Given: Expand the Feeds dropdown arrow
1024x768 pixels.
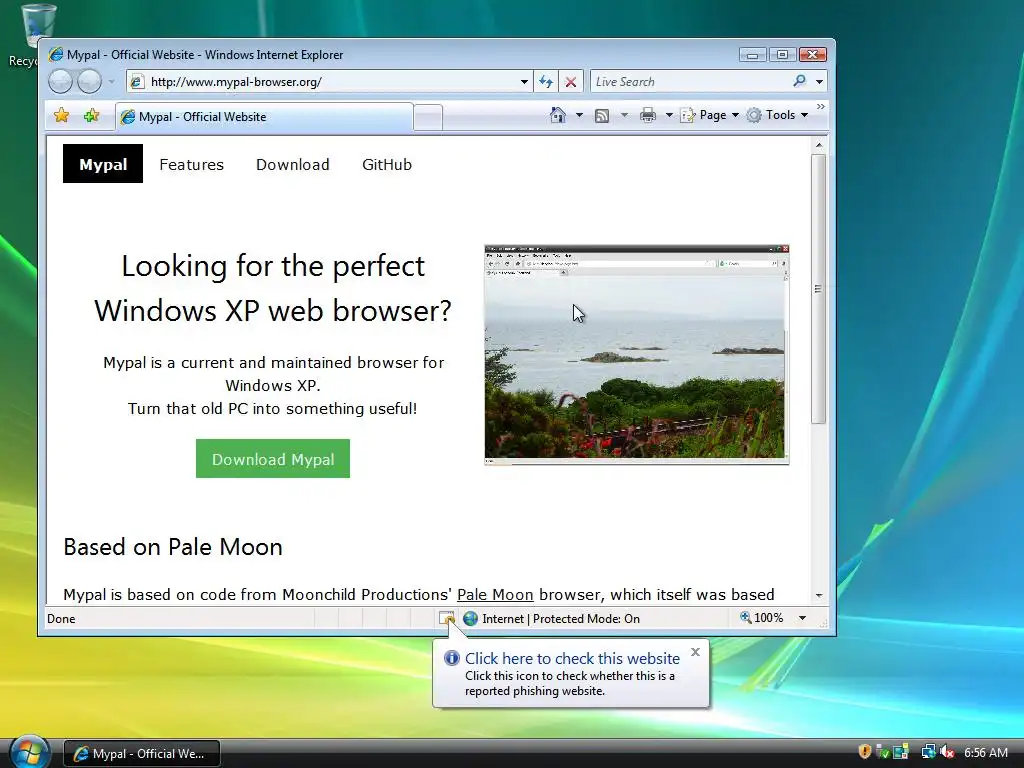Looking at the screenshot, I should [624, 115].
